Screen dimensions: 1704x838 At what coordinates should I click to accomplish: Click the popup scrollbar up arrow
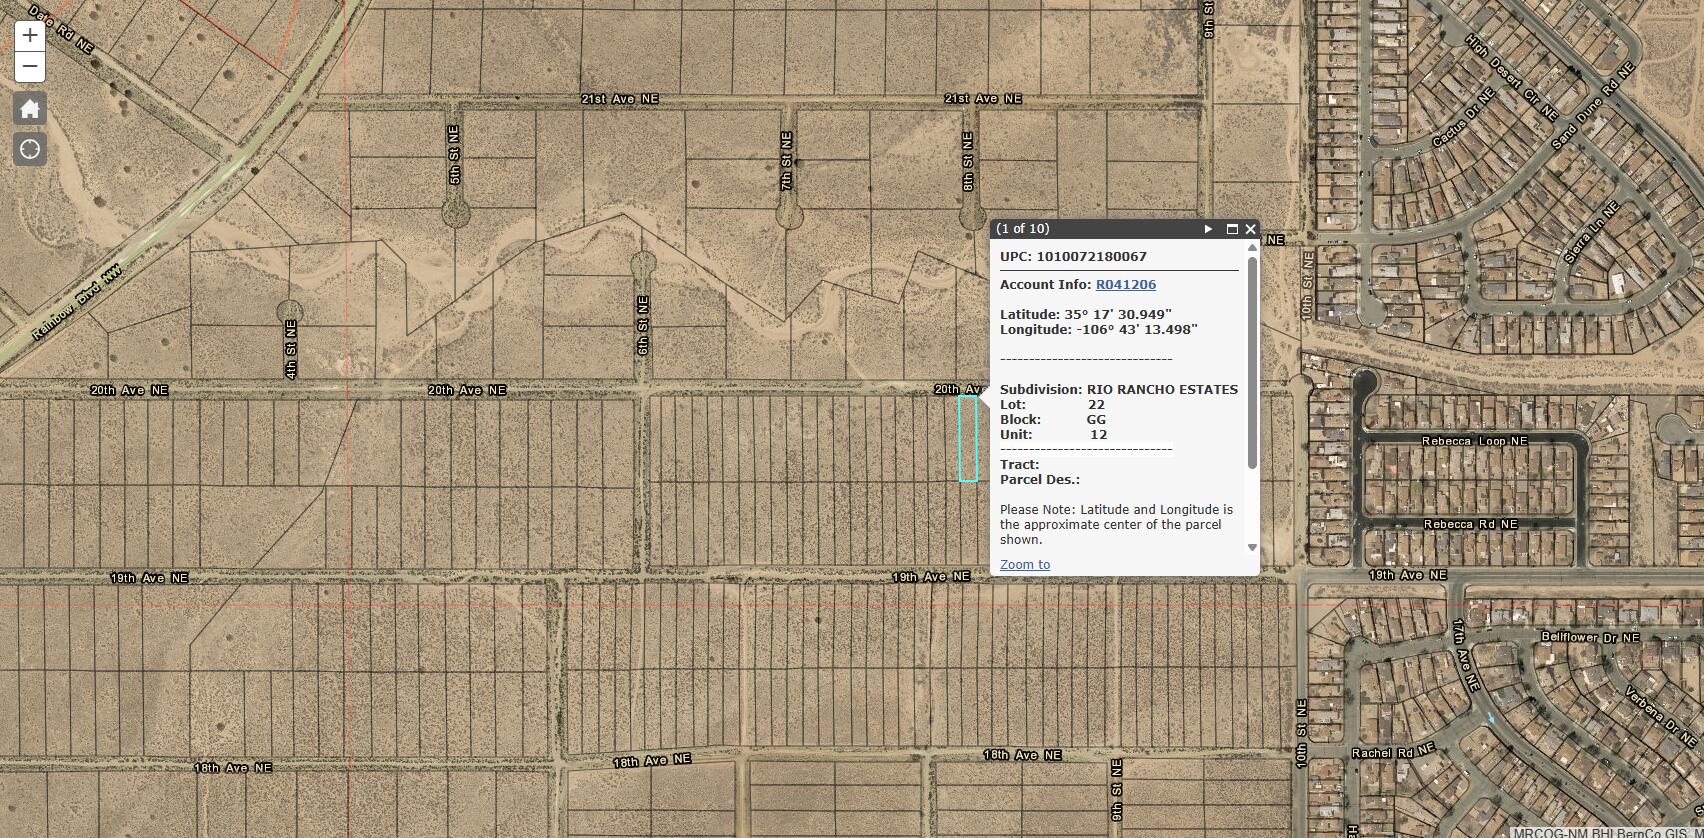tap(1252, 248)
